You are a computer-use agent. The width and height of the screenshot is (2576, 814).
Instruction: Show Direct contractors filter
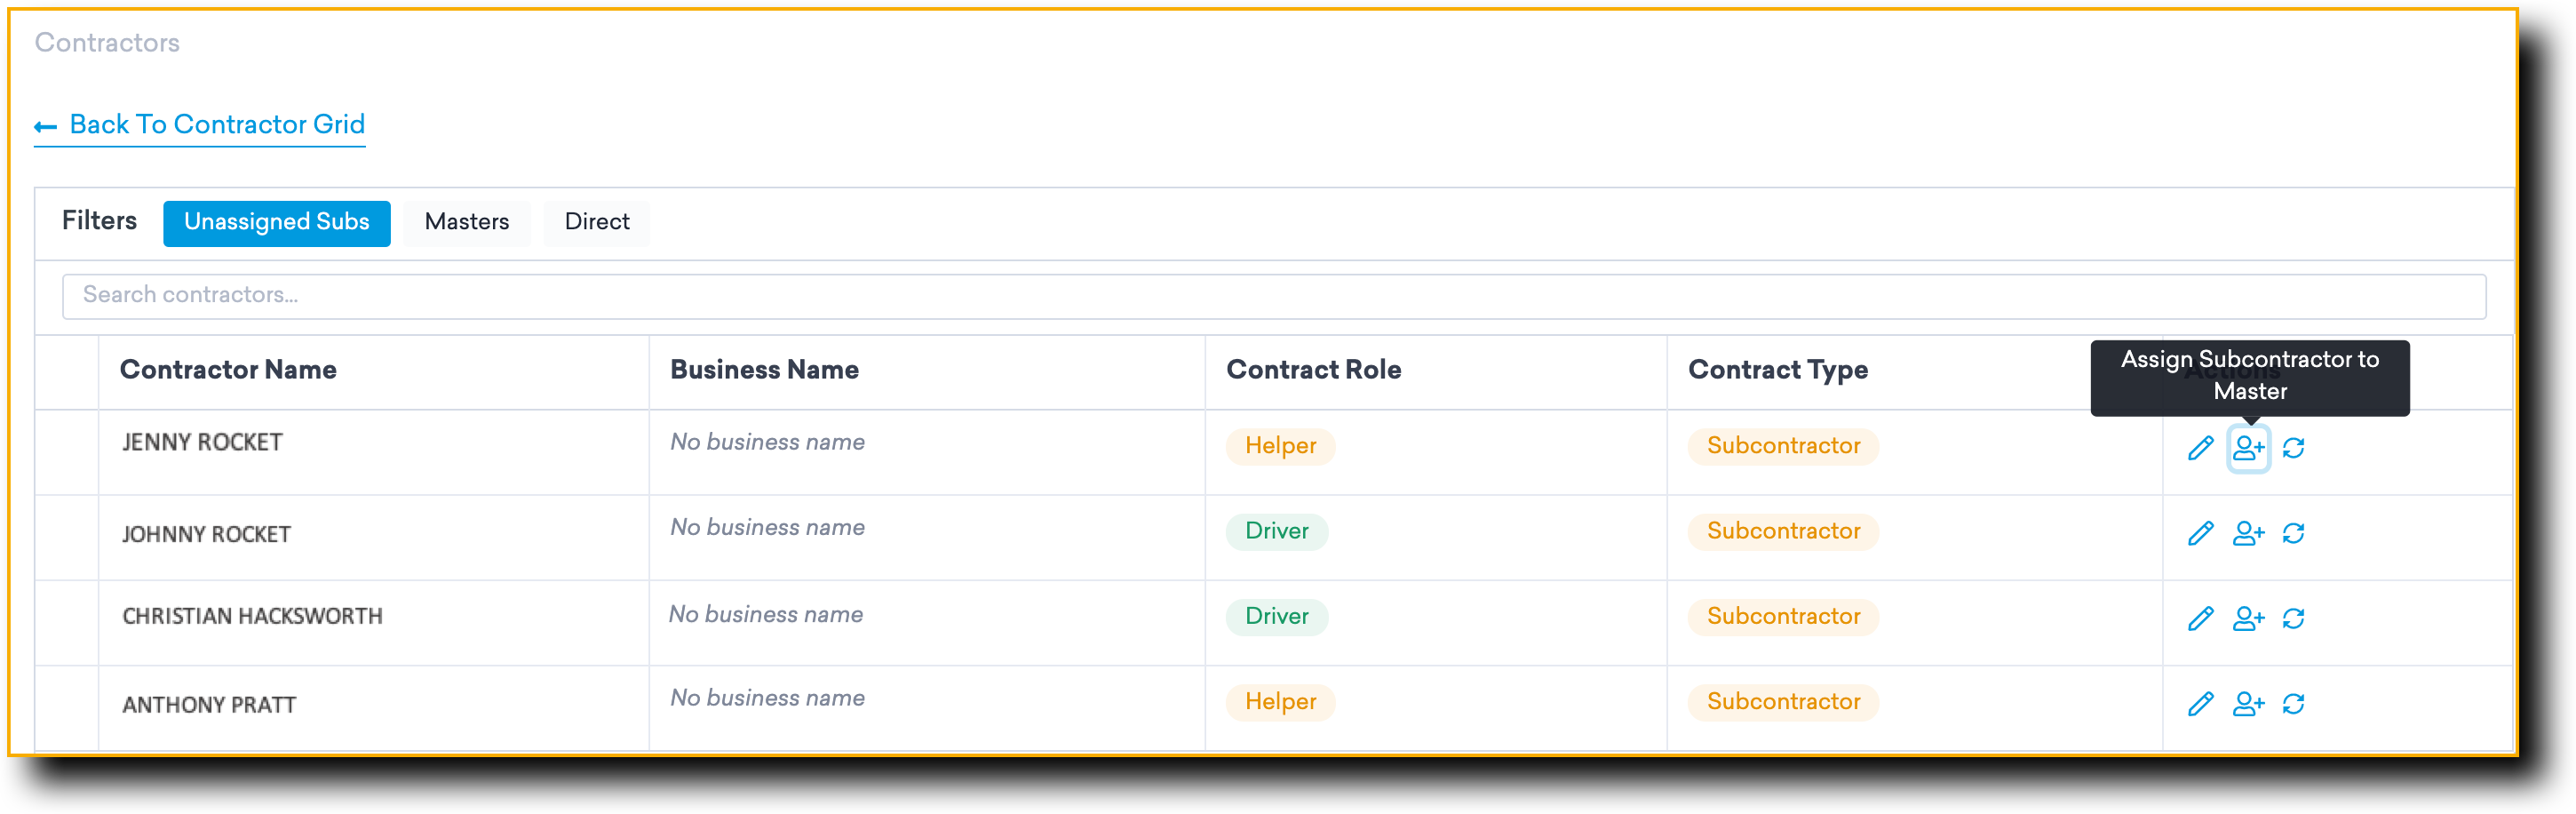point(596,222)
